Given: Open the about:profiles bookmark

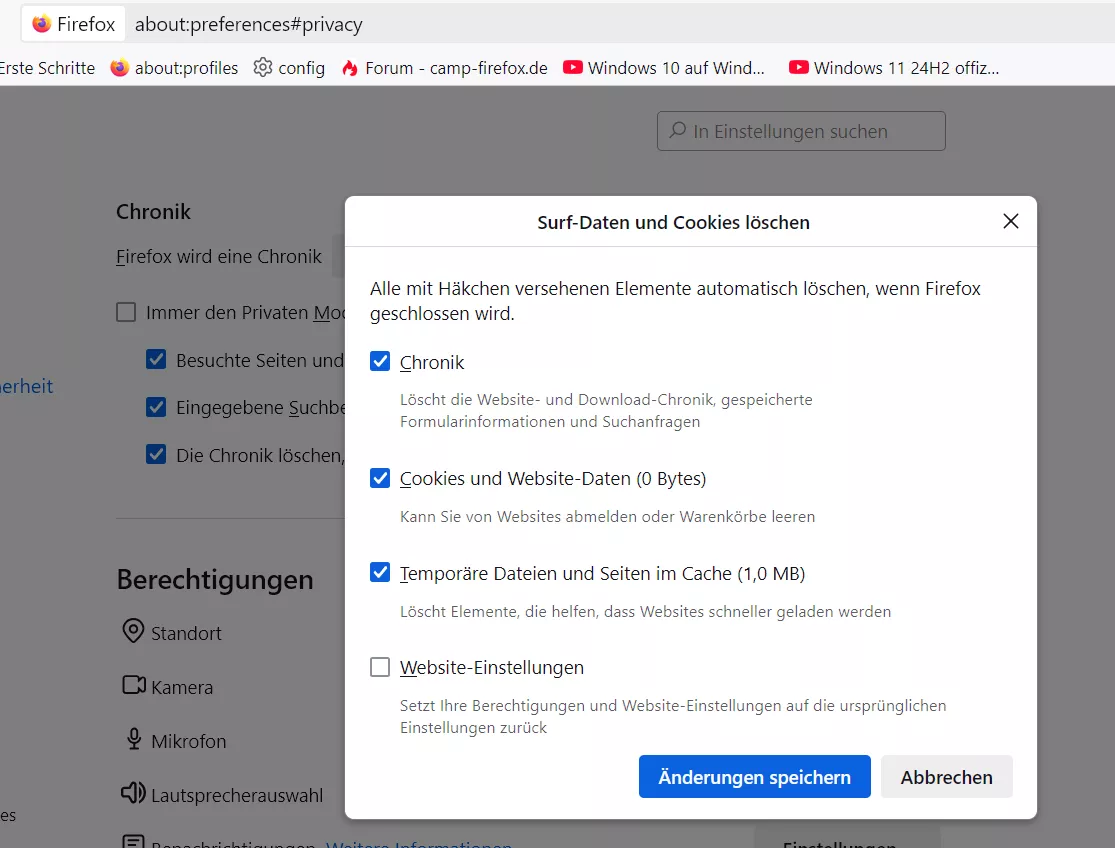Looking at the screenshot, I should point(175,68).
